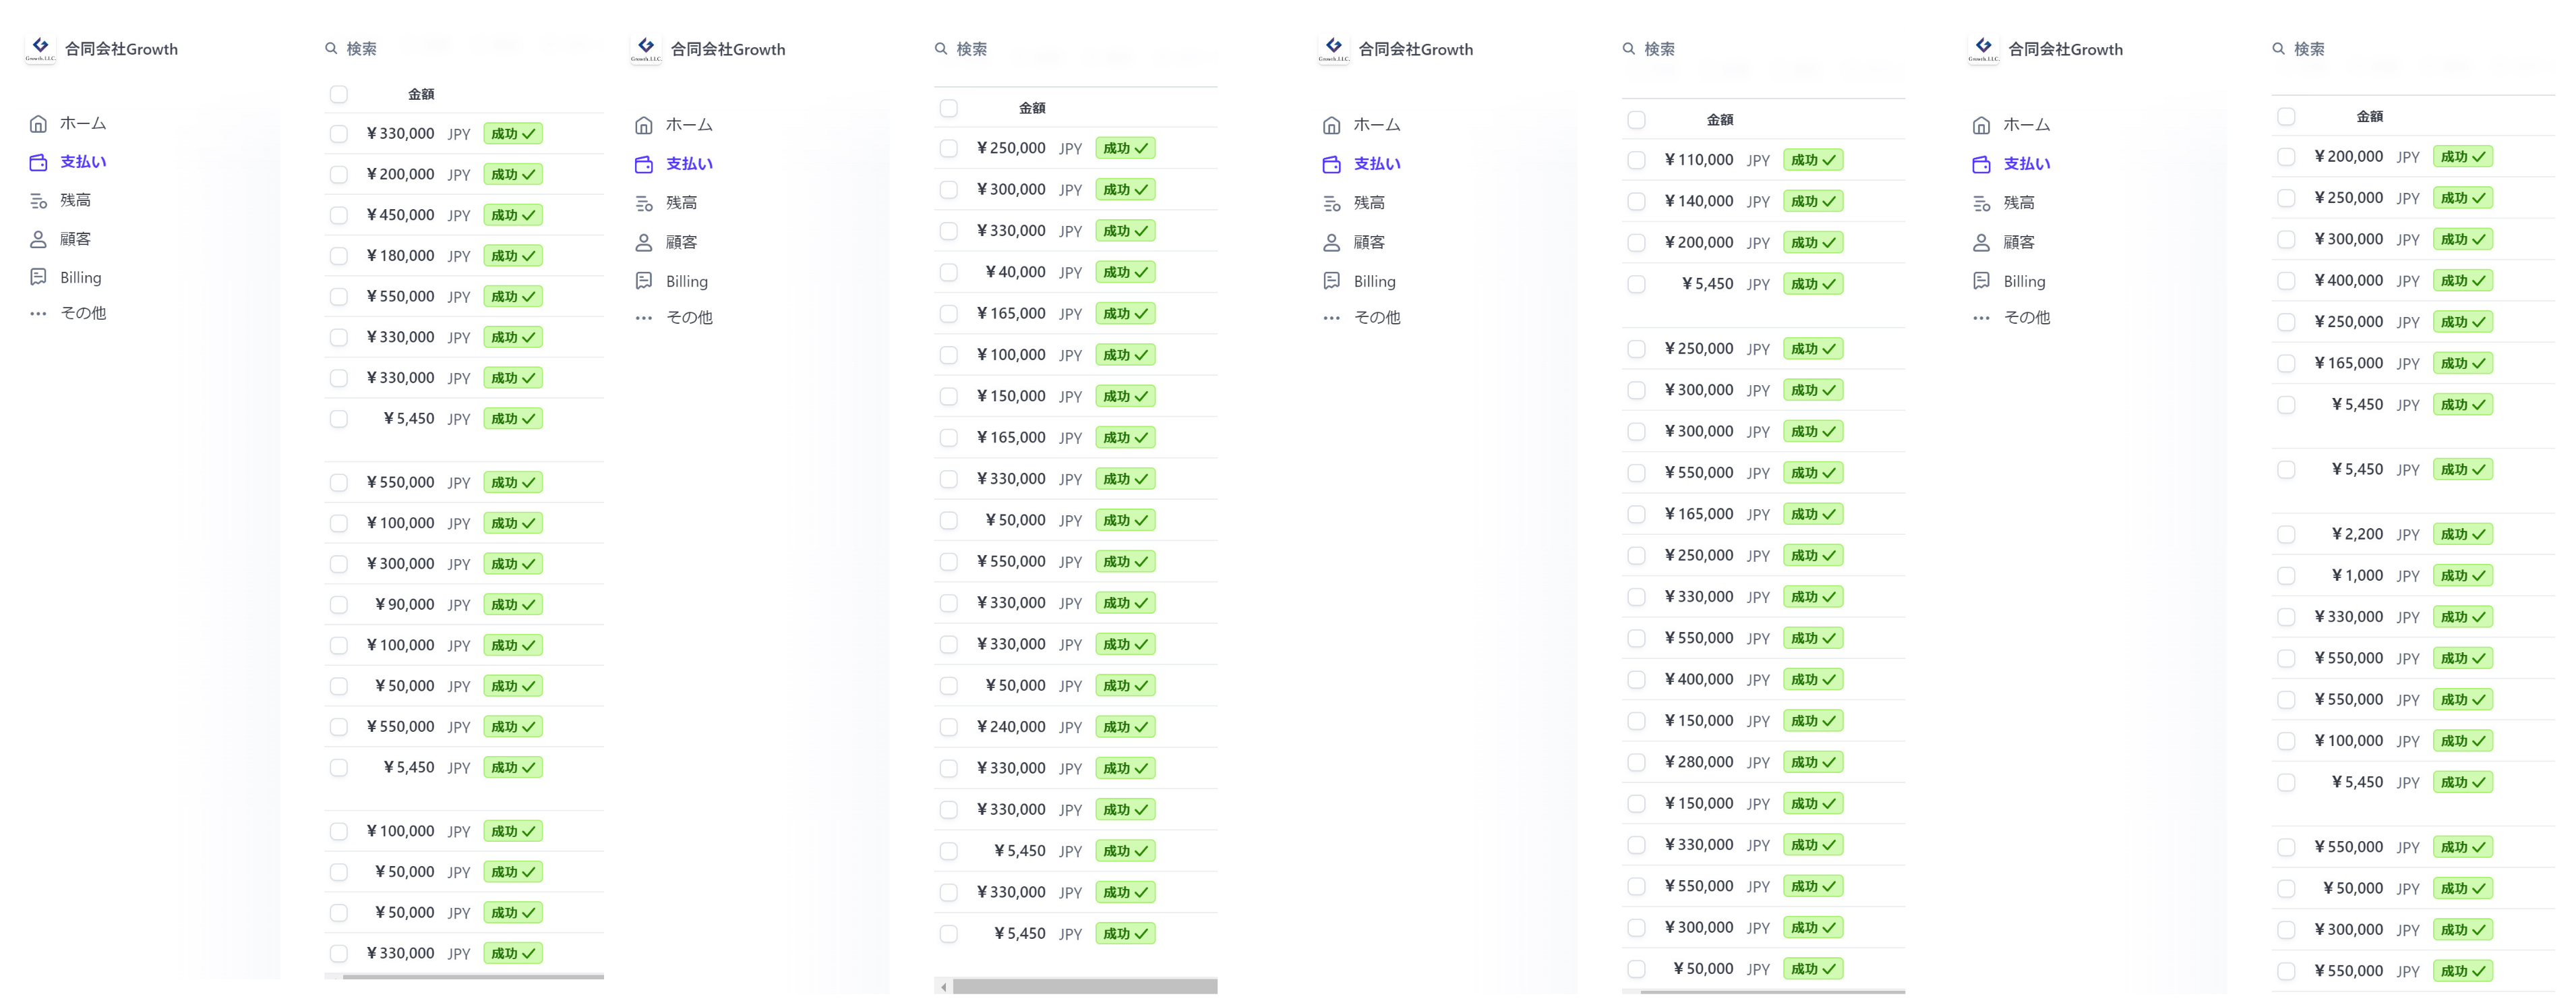
Task: Click 成功 checkmark badge on ¥40,000 row
Action: point(1125,273)
